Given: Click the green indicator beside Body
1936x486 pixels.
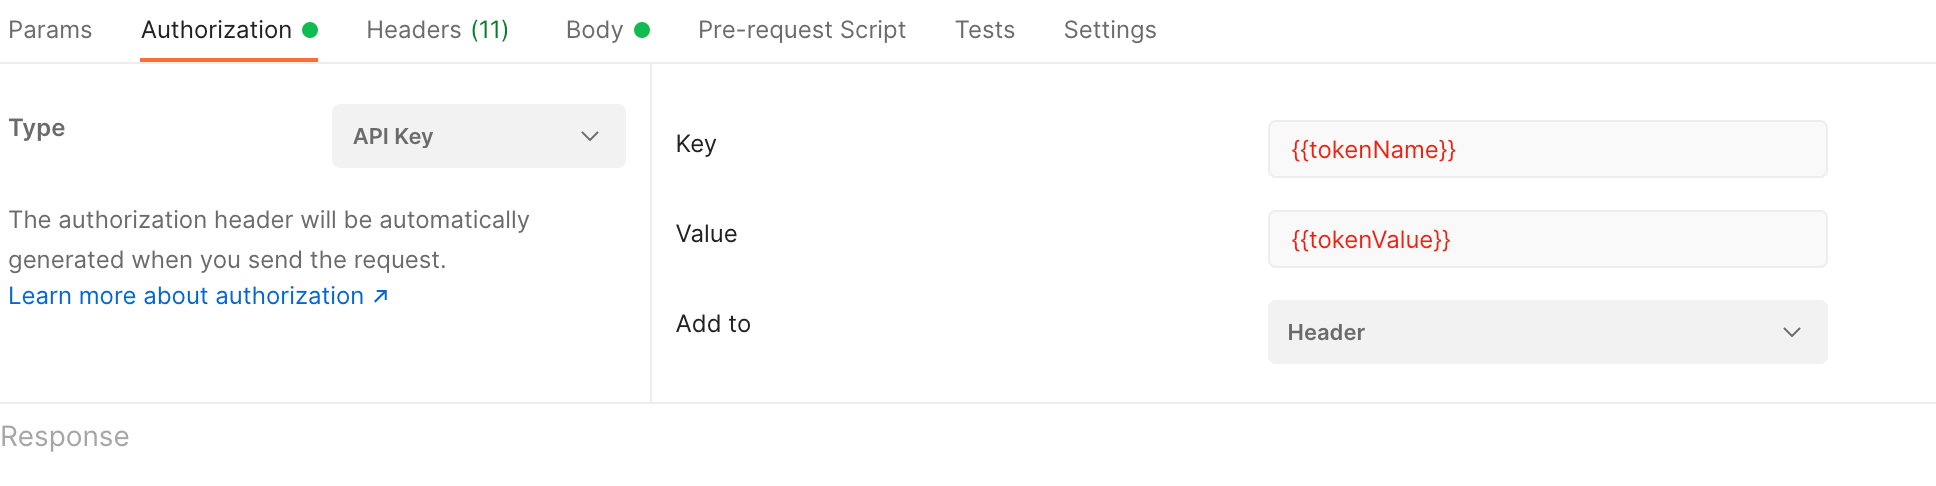Looking at the screenshot, I should tap(642, 30).
